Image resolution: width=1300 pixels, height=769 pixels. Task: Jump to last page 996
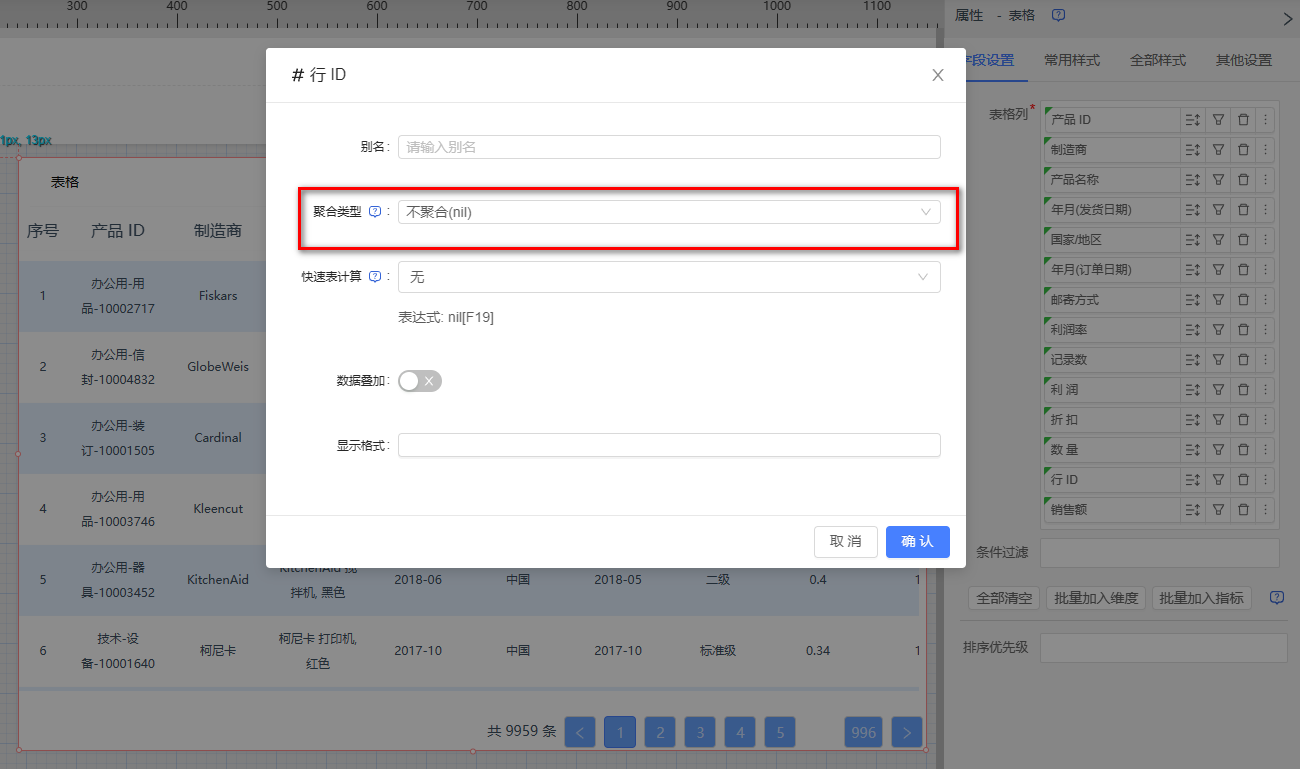(x=864, y=732)
